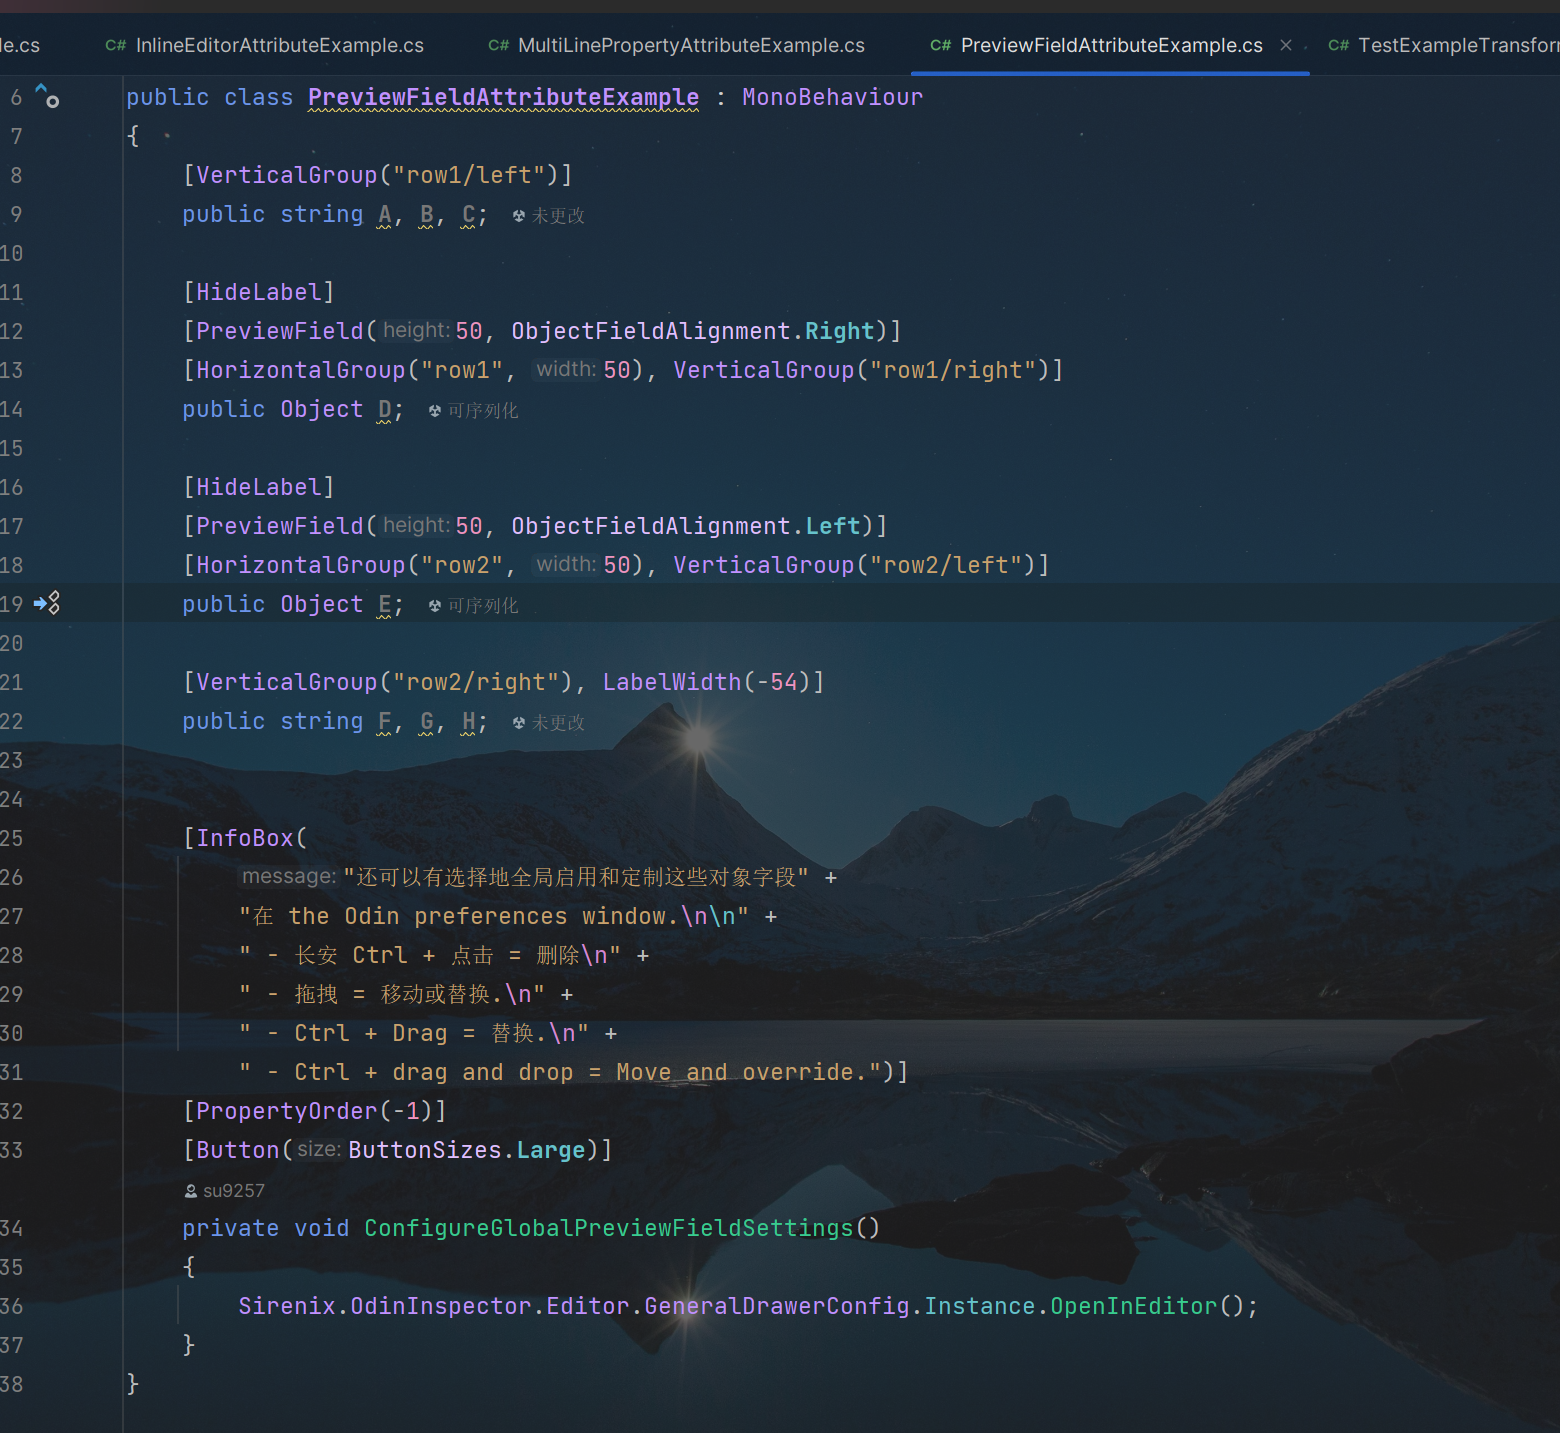Switch to InlineEditorAttributeExample.cs tab
Viewport: 1560px width, 1433px height.
coord(279,45)
